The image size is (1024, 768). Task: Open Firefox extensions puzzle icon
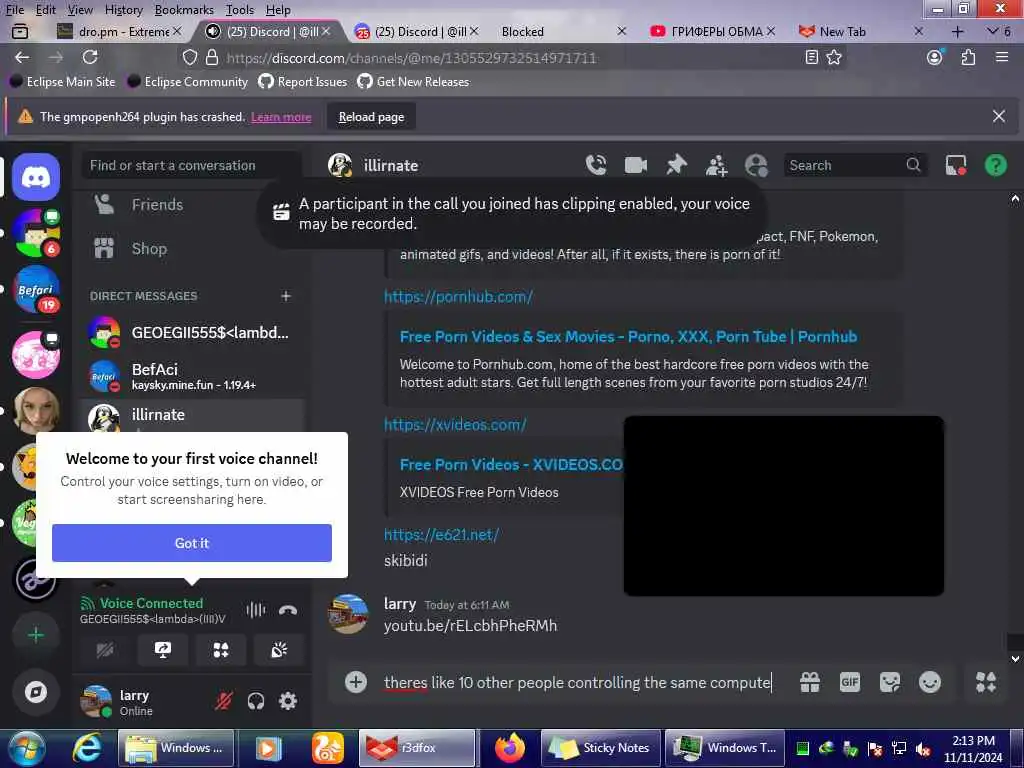(968, 57)
